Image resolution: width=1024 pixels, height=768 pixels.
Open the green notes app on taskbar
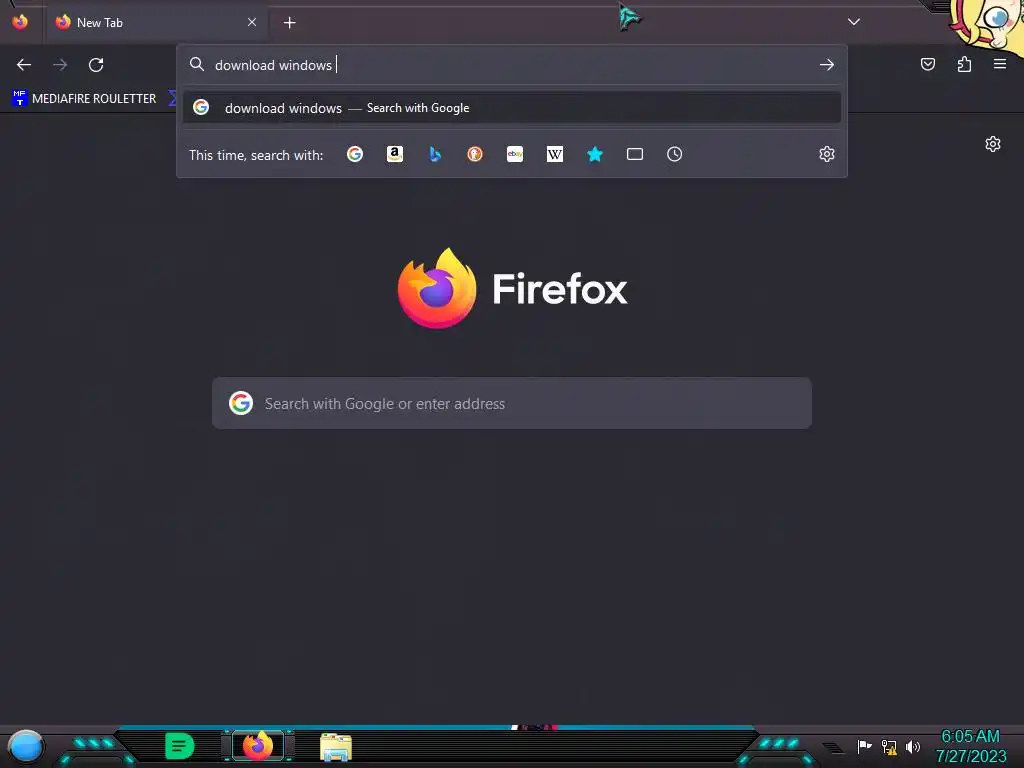coord(180,746)
